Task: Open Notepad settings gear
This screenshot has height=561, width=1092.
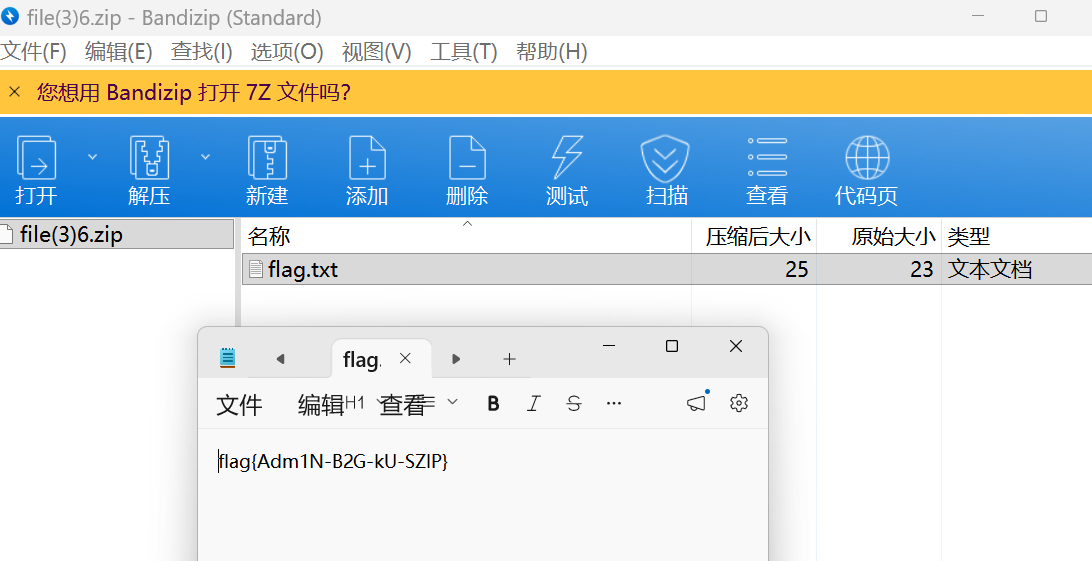Action: coord(739,403)
